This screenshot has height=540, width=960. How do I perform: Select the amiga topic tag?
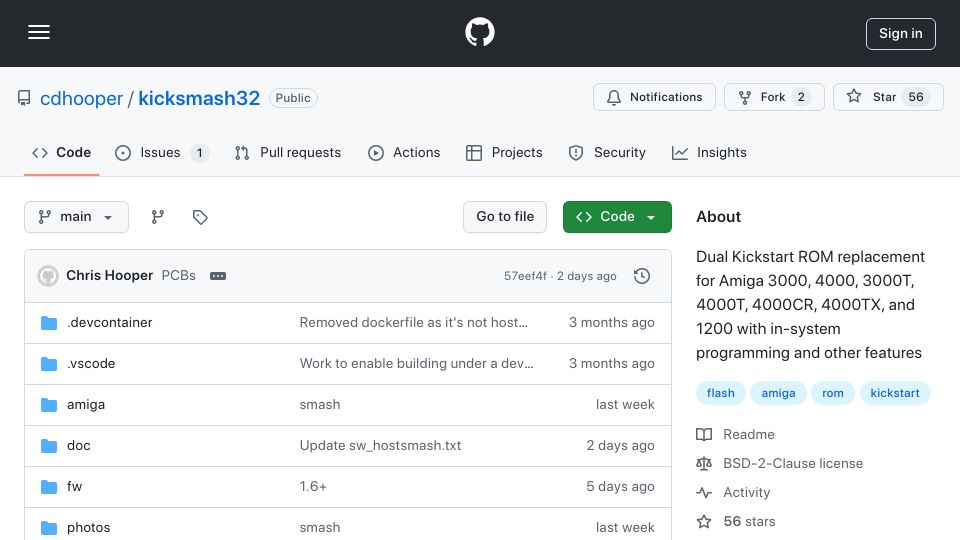coord(778,393)
